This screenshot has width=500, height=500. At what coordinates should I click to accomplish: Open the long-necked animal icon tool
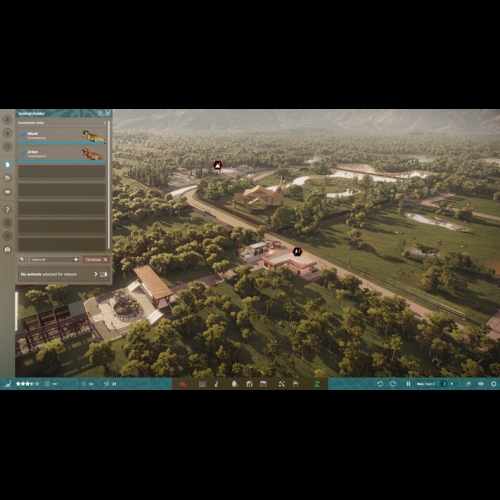pos(216,384)
